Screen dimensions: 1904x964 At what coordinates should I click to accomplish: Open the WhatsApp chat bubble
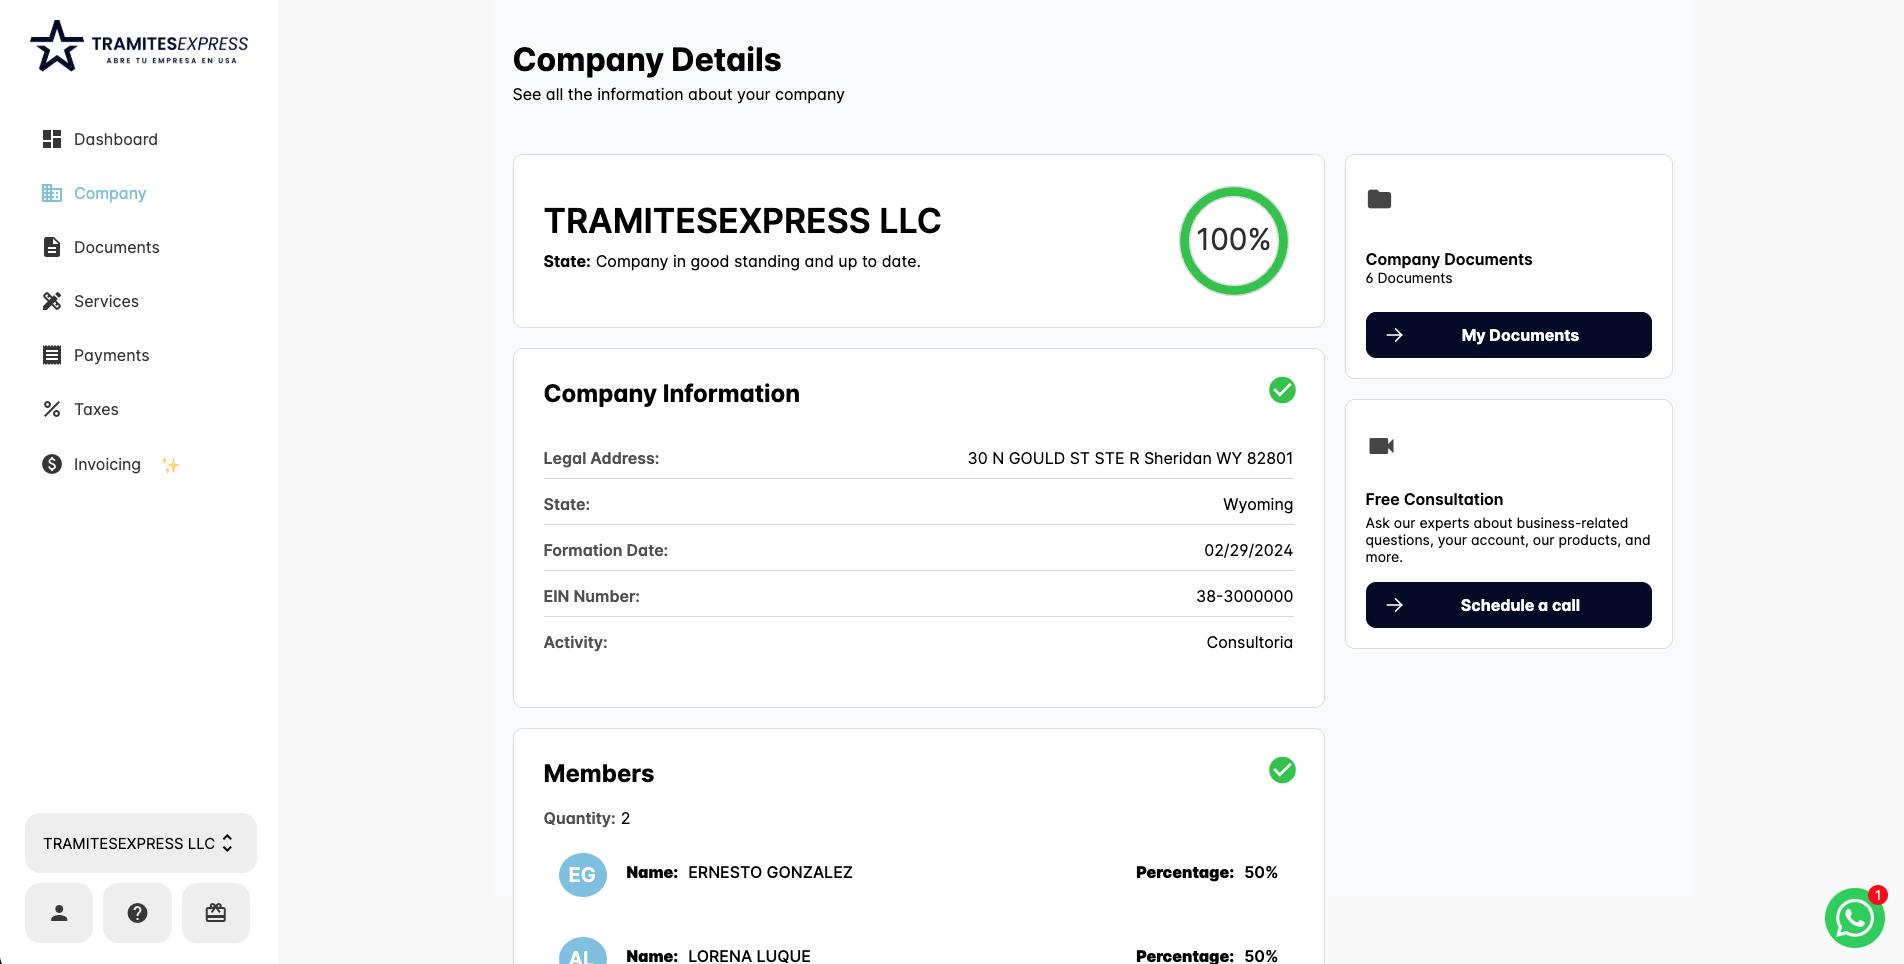[x=1855, y=918]
